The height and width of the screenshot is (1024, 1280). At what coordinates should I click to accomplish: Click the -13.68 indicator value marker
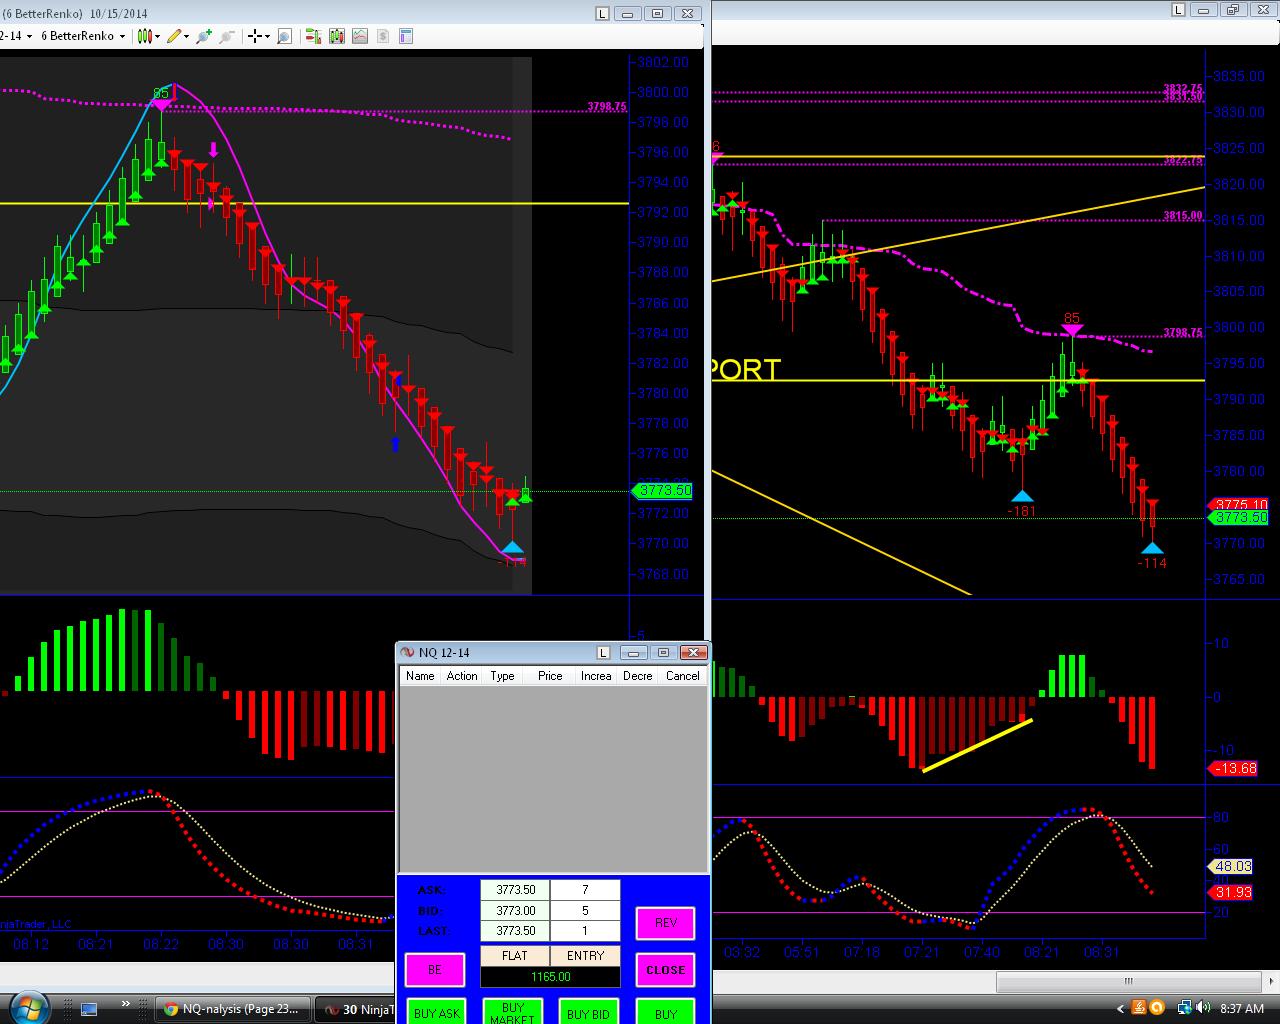pyautogui.click(x=1234, y=768)
